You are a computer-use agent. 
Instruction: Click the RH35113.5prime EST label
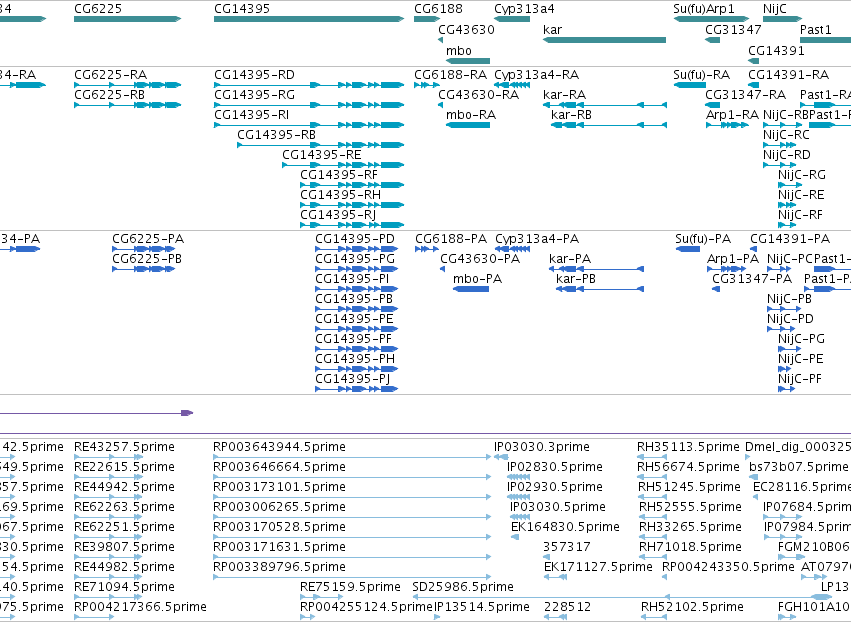(688, 447)
